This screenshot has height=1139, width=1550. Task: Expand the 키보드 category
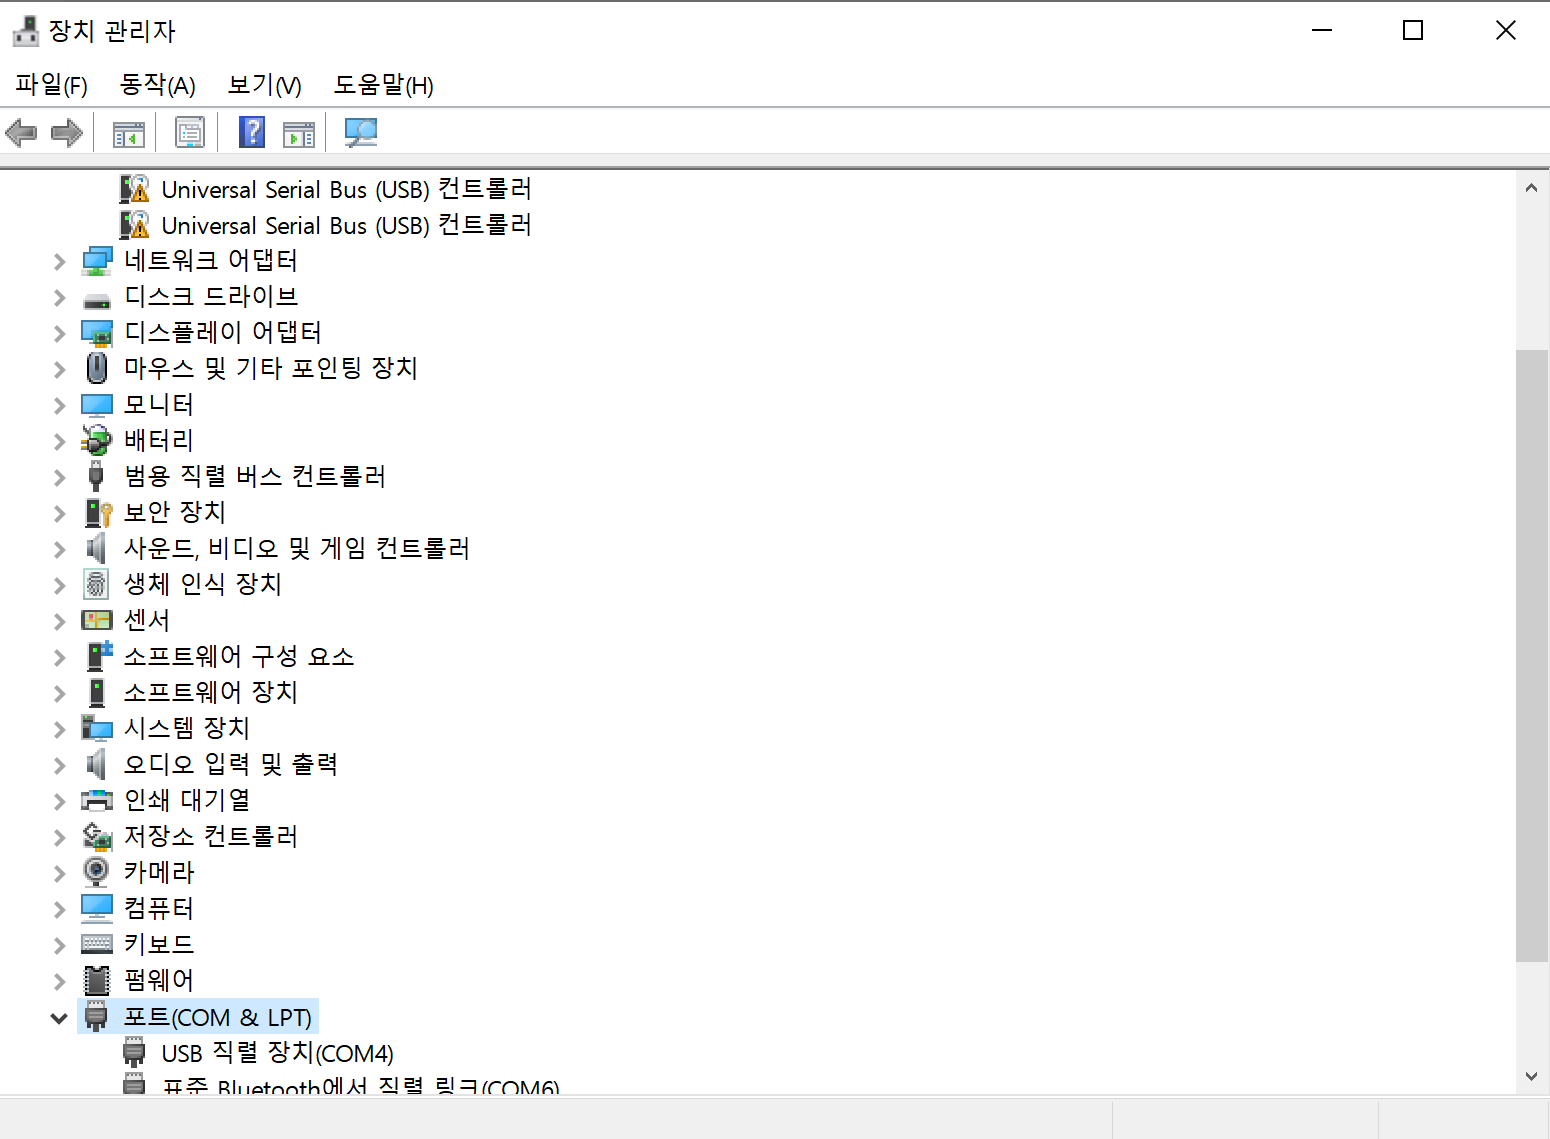[59, 946]
